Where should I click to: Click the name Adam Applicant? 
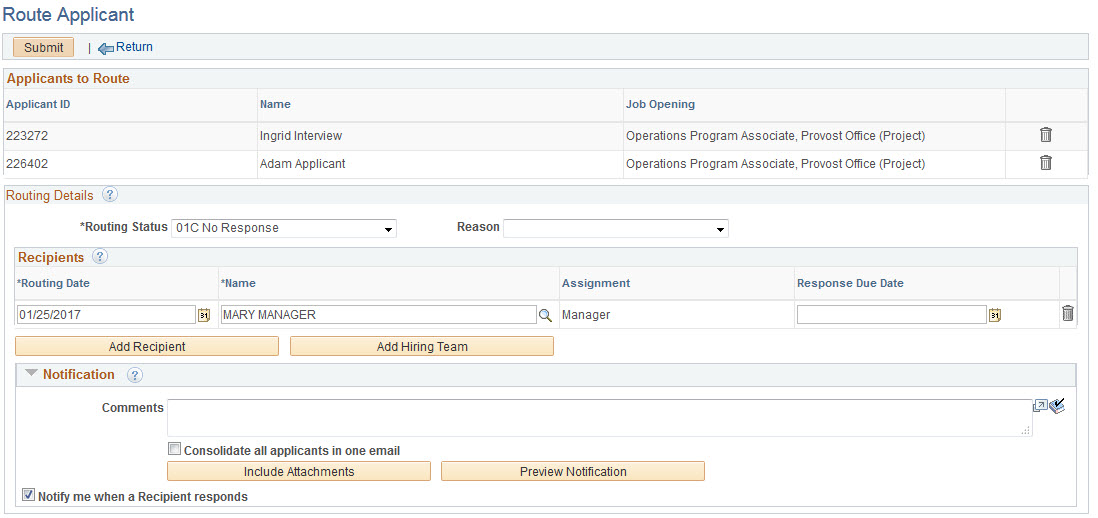point(303,164)
